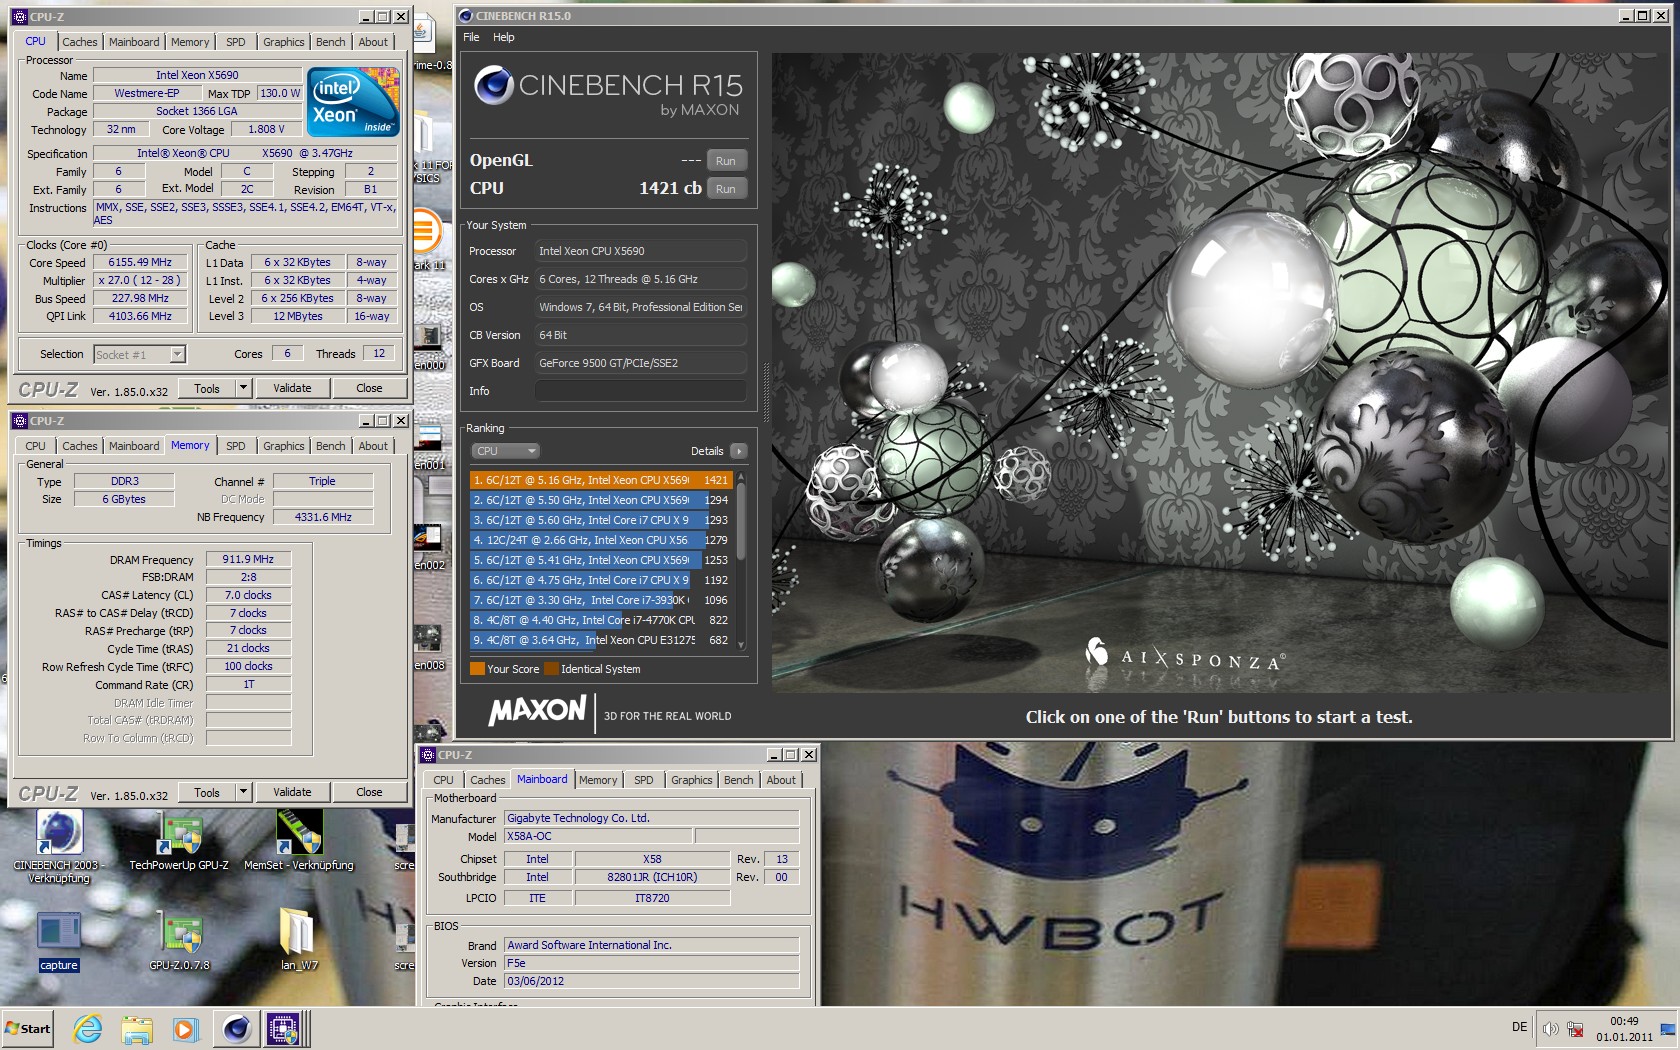
Task: Click the MAXON logo in Cinebench
Action: [x=537, y=710]
